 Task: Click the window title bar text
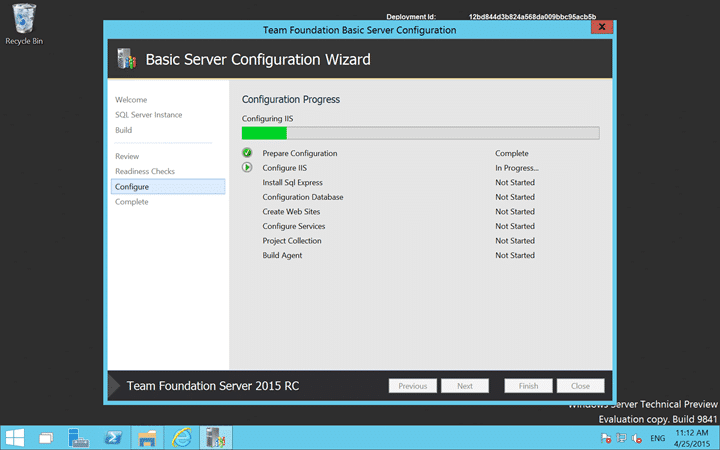[360, 30]
